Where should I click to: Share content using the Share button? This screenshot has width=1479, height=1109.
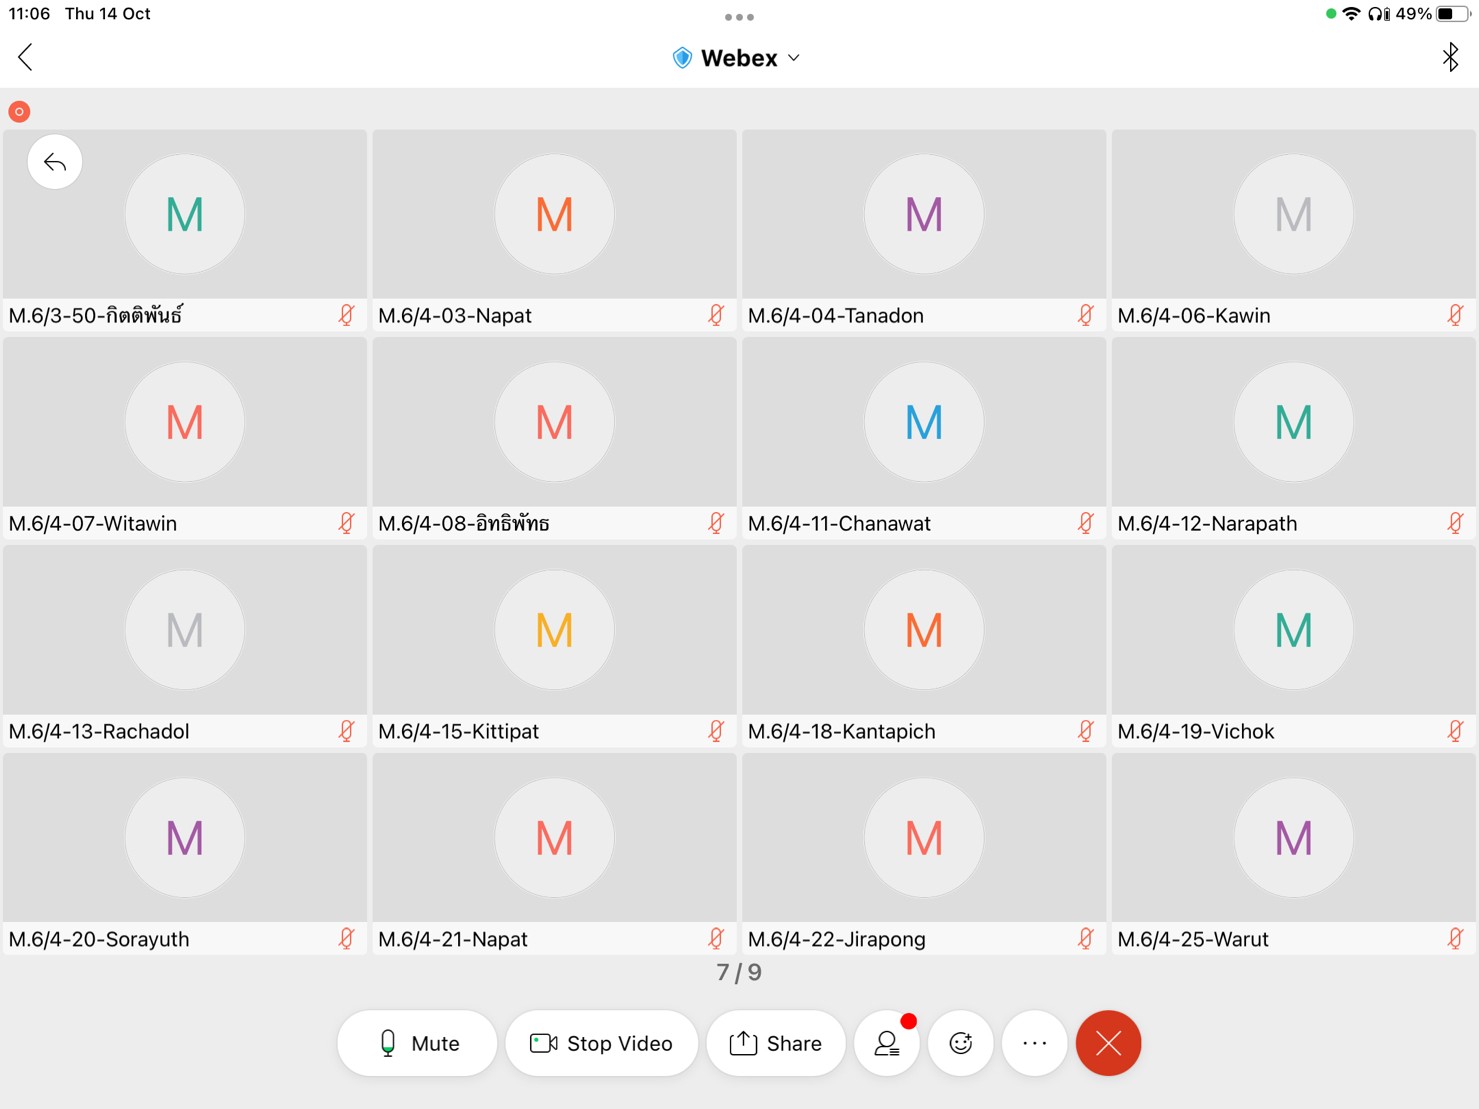776,1043
